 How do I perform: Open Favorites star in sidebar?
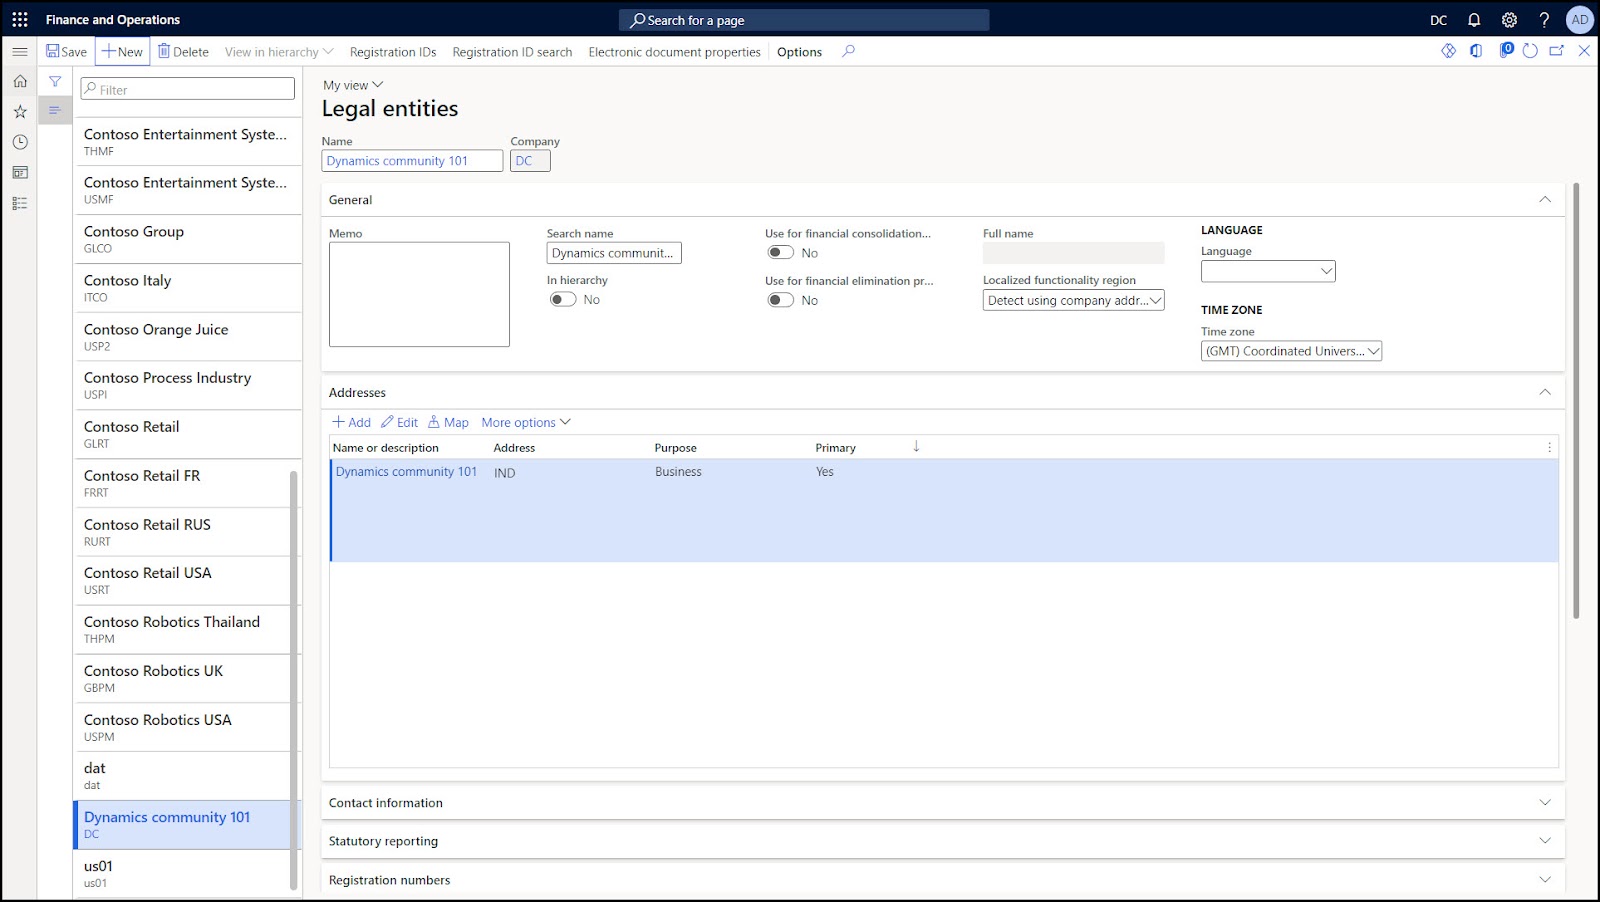click(x=20, y=112)
